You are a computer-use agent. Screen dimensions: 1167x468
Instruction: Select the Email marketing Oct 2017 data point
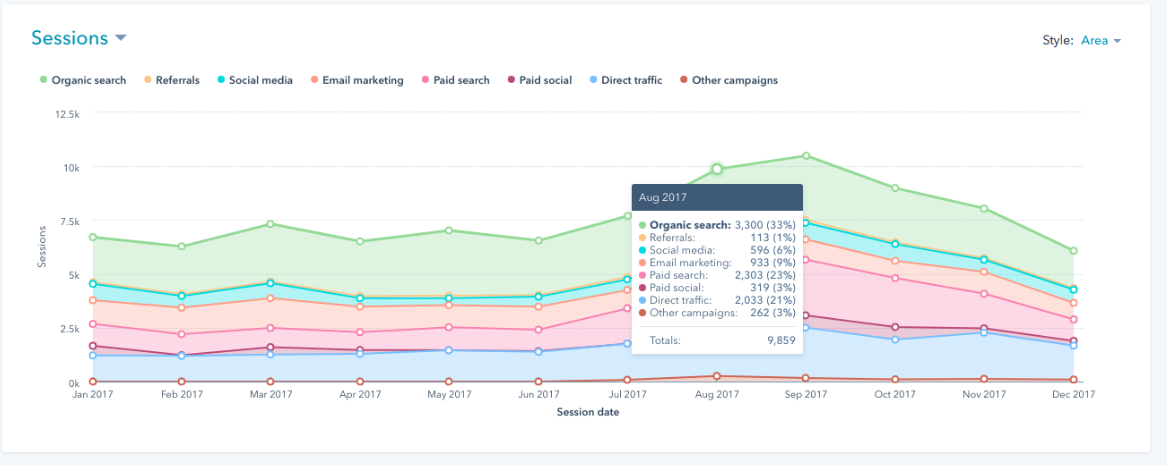[895, 261]
